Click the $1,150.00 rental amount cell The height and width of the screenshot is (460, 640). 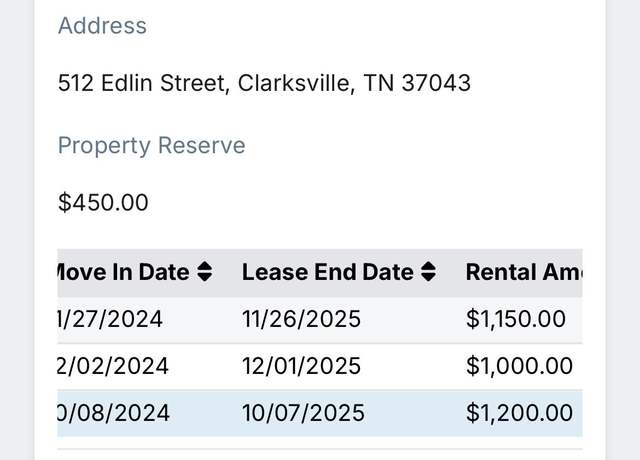(516, 319)
